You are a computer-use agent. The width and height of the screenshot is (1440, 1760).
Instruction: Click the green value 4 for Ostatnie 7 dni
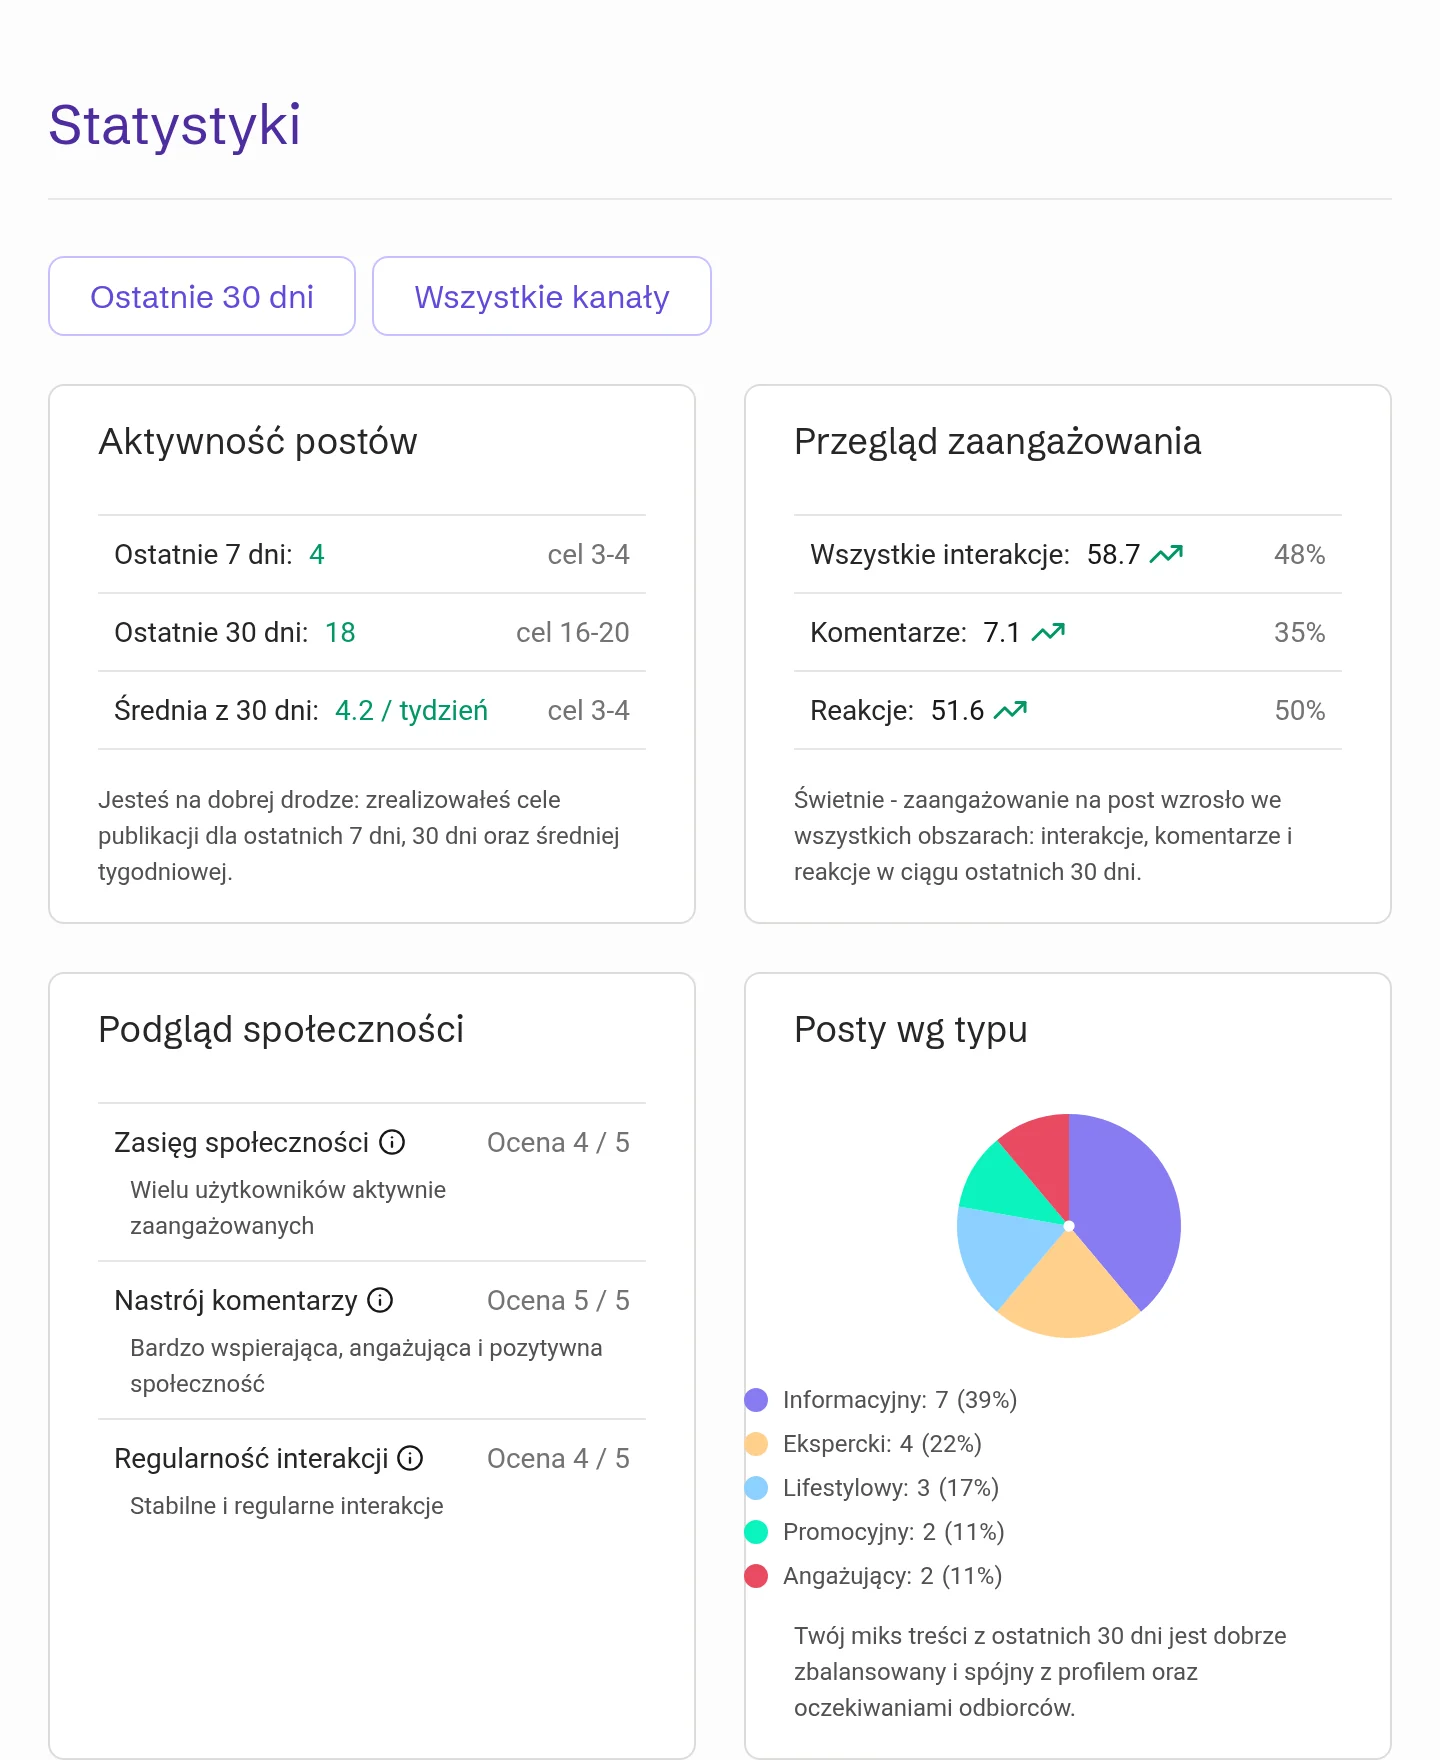[x=317, y=554]
